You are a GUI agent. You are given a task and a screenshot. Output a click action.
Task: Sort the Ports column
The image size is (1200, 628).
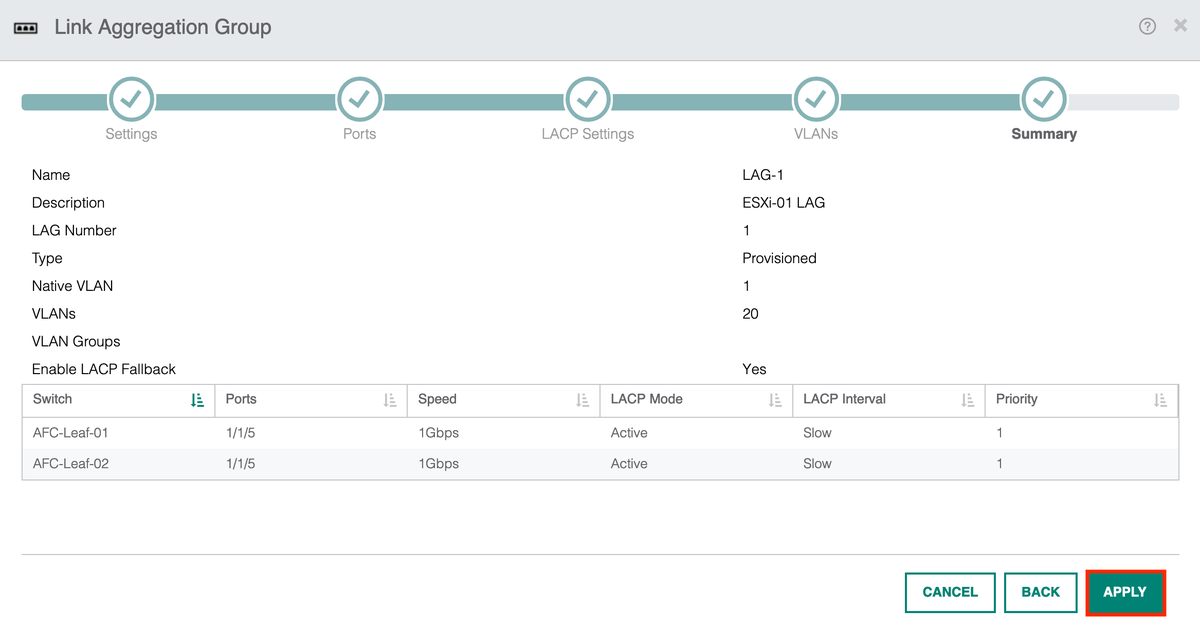[389, 399]
